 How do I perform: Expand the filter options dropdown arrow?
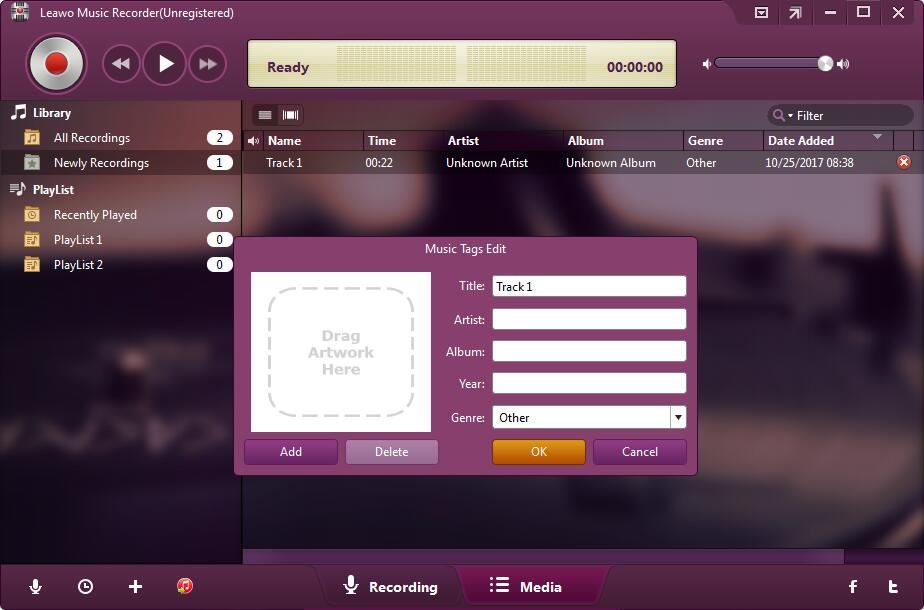(792, 116)
